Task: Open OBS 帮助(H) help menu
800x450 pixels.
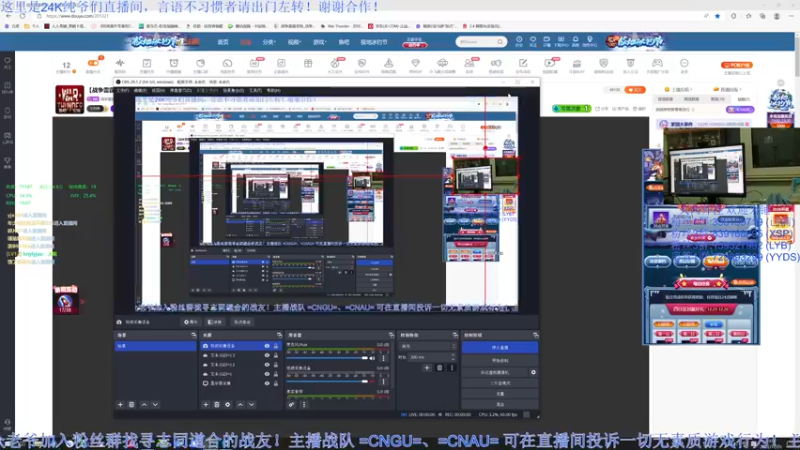Action: tap(273, 90)
